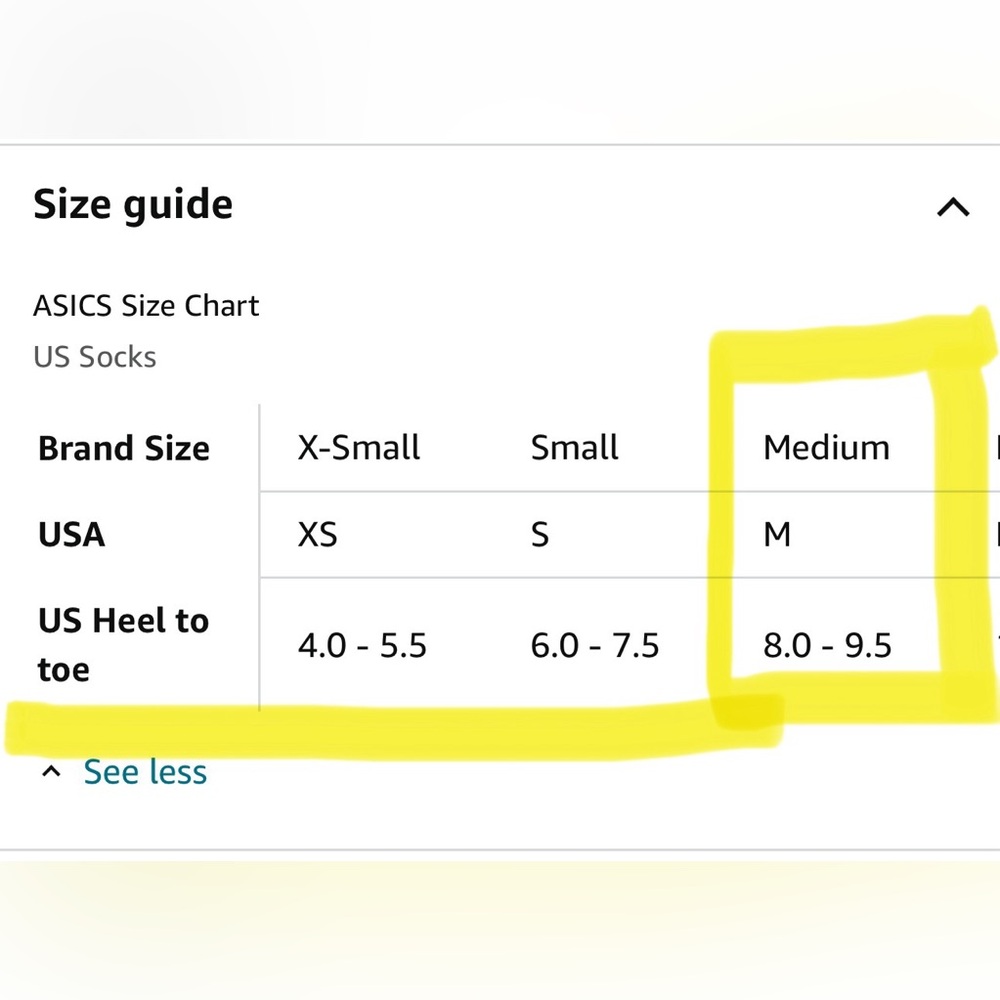Click the partially visible column after Medium

pyautogui.click(x=997, y=447)
